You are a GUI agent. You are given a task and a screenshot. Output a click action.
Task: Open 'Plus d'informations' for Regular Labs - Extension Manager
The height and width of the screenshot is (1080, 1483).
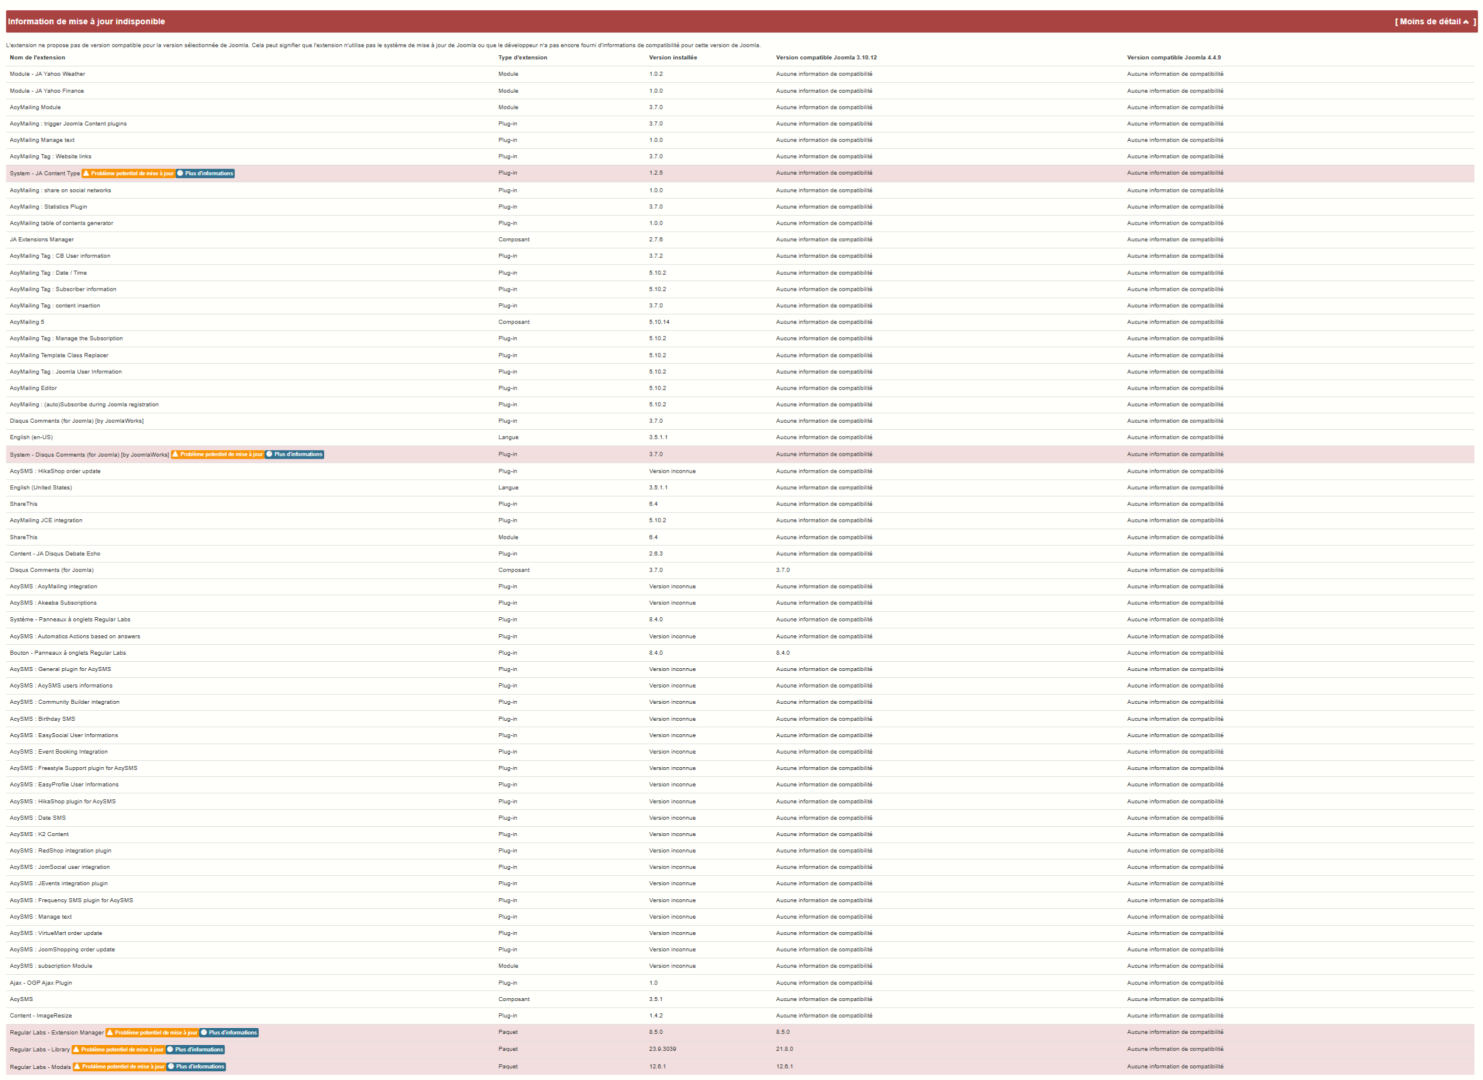(229, 1033)
